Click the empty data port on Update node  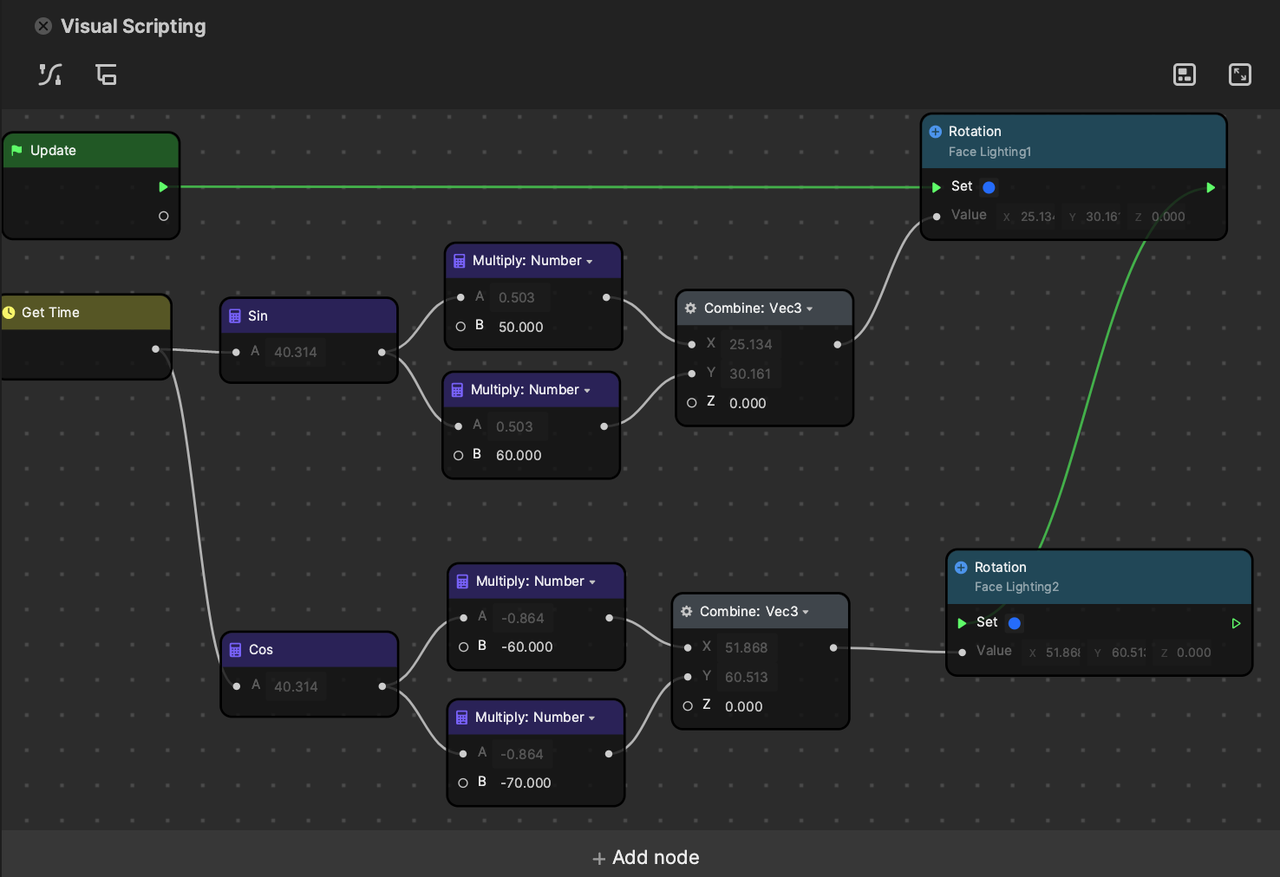point(164,216)
